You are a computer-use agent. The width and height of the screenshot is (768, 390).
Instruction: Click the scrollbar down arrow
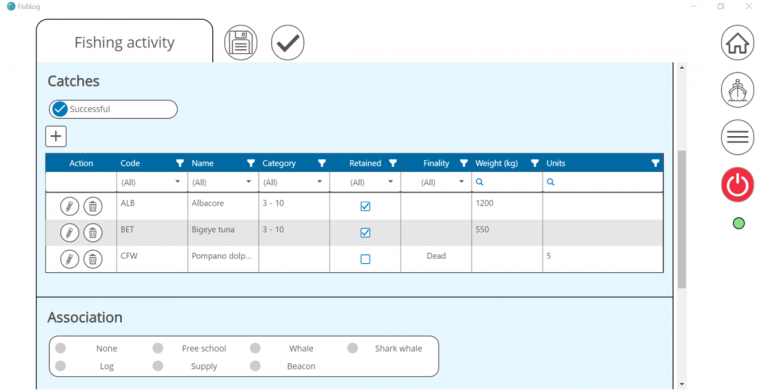[x=681, y=385]
